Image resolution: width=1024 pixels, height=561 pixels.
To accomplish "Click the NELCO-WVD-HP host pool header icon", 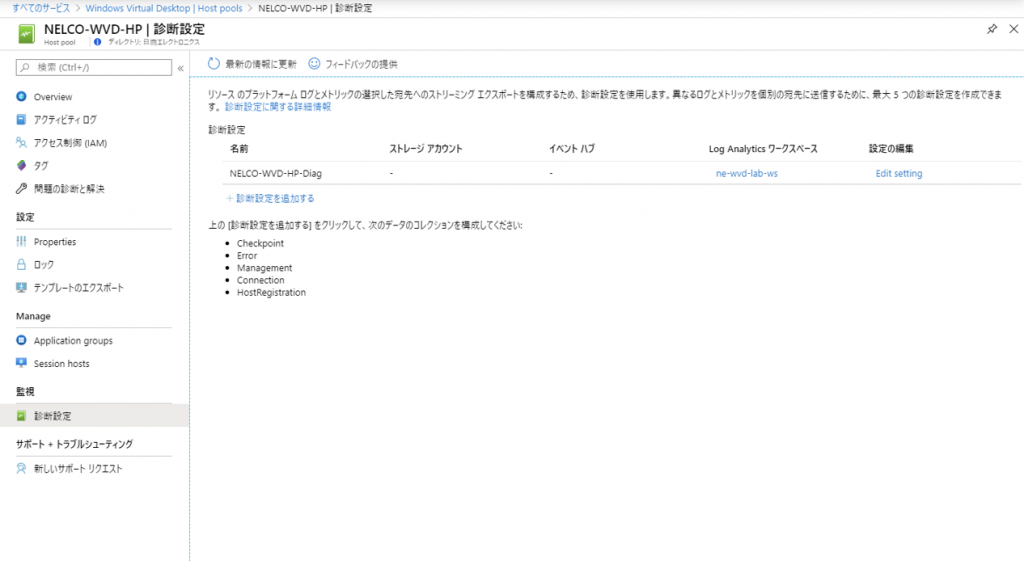I will (x=27, y=34).
